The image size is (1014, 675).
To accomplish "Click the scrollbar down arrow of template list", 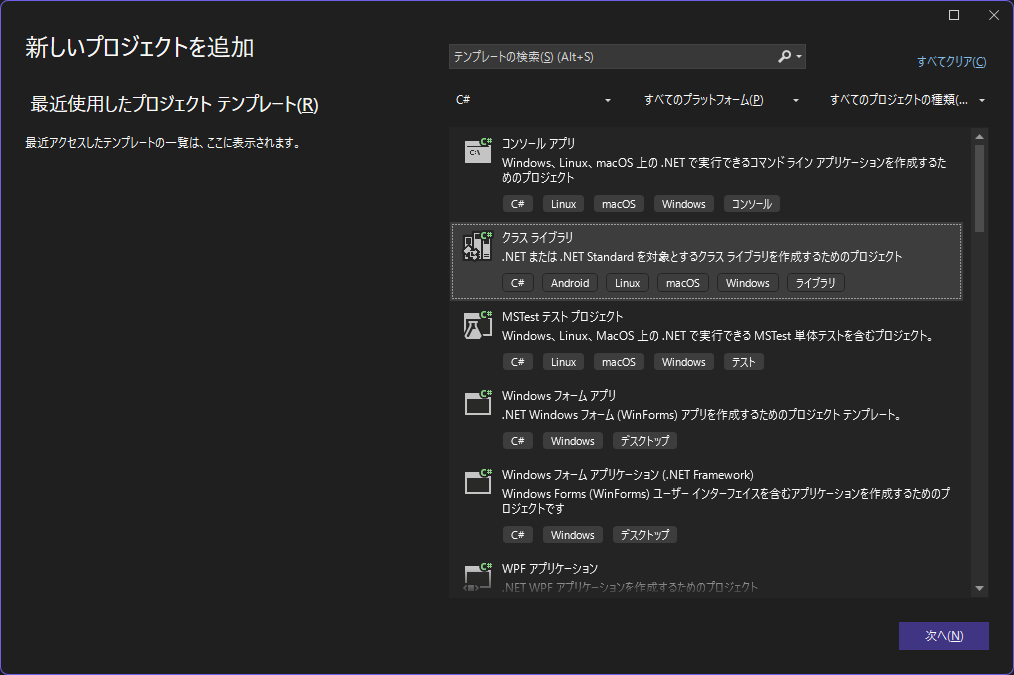I will coord(979,588).
